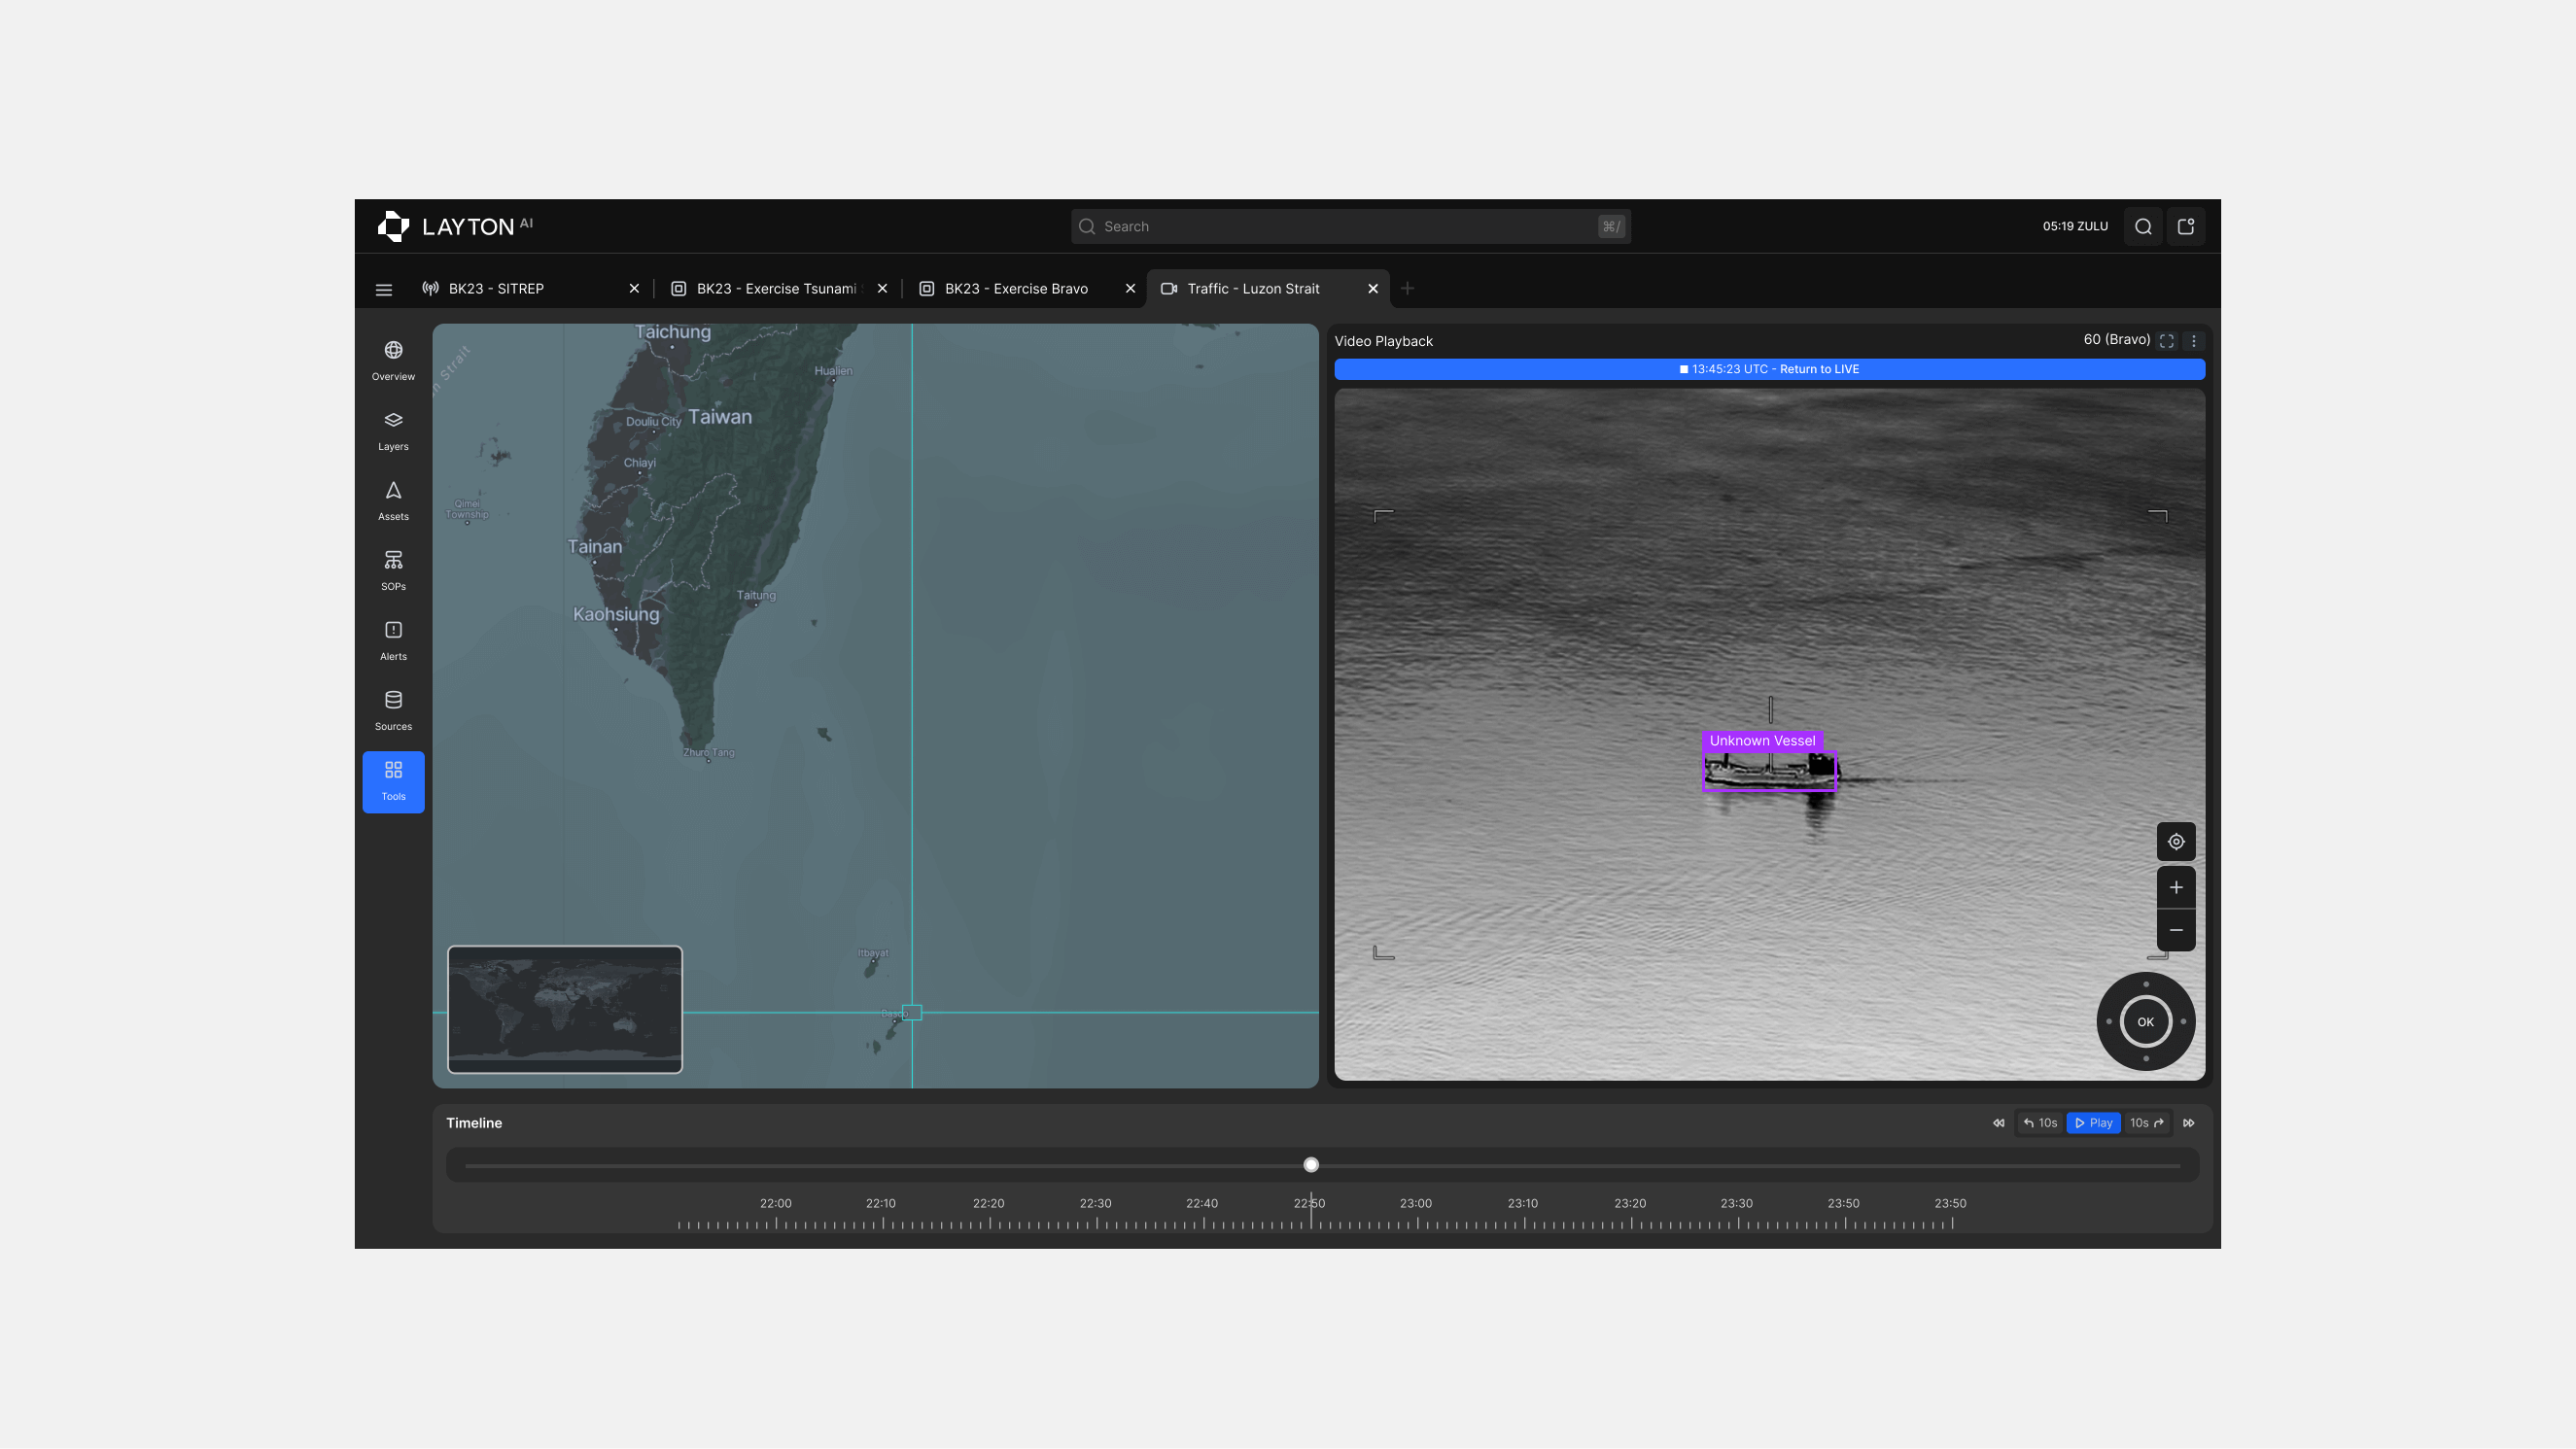Viewport: 2576px width, 1449px height.
Task: Click the Tainan map label
Action: [595, 547]
